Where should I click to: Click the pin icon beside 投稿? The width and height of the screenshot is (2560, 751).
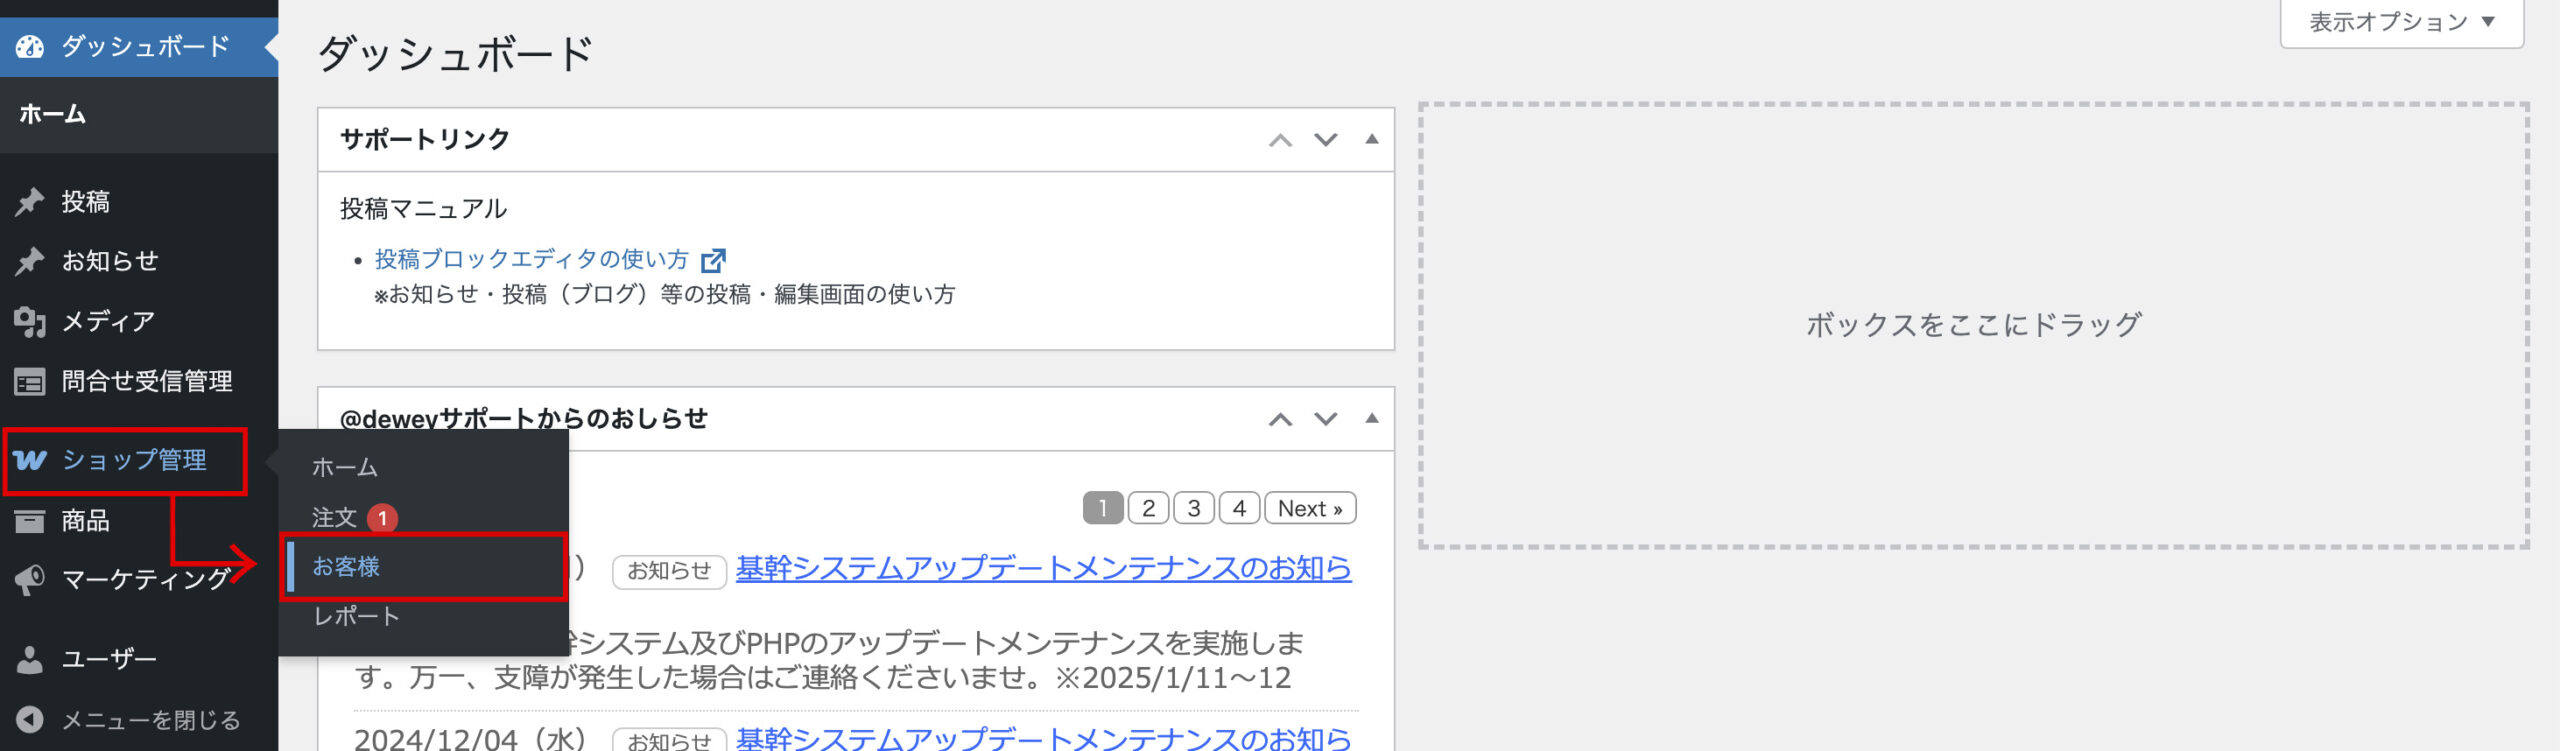pos(30,202)
